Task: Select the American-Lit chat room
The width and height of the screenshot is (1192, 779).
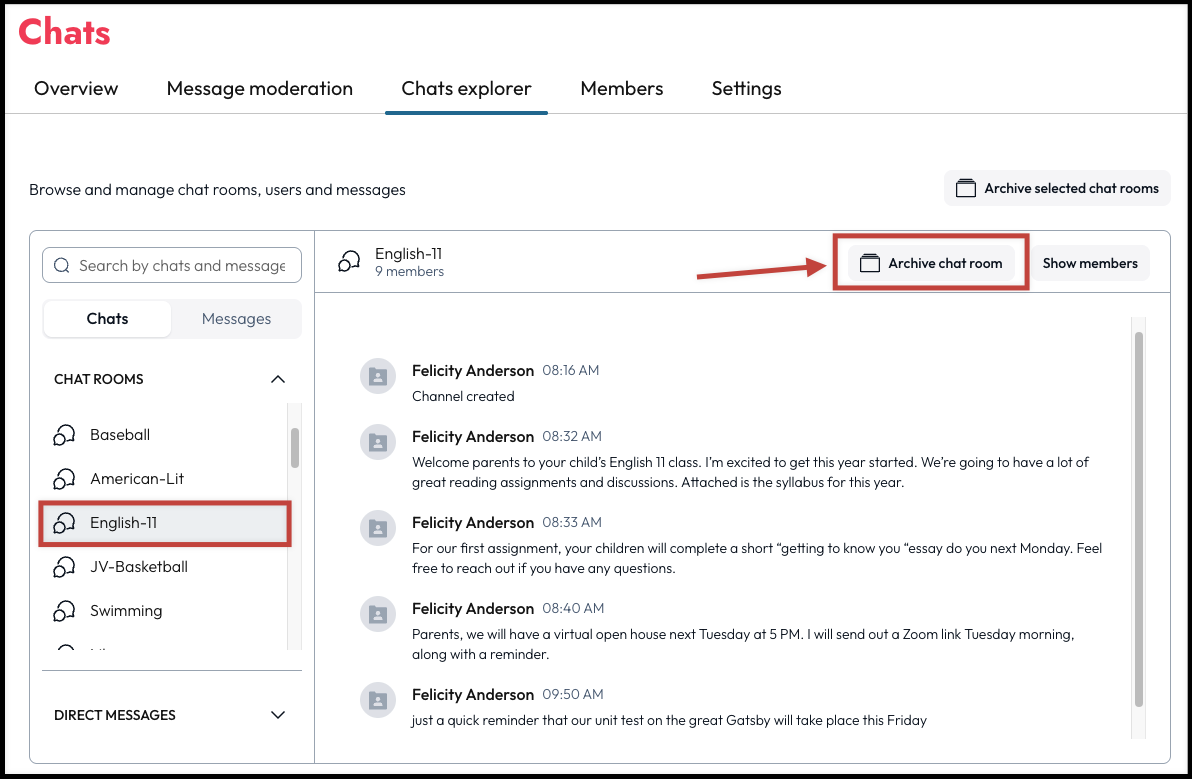Action: (165, 479)
